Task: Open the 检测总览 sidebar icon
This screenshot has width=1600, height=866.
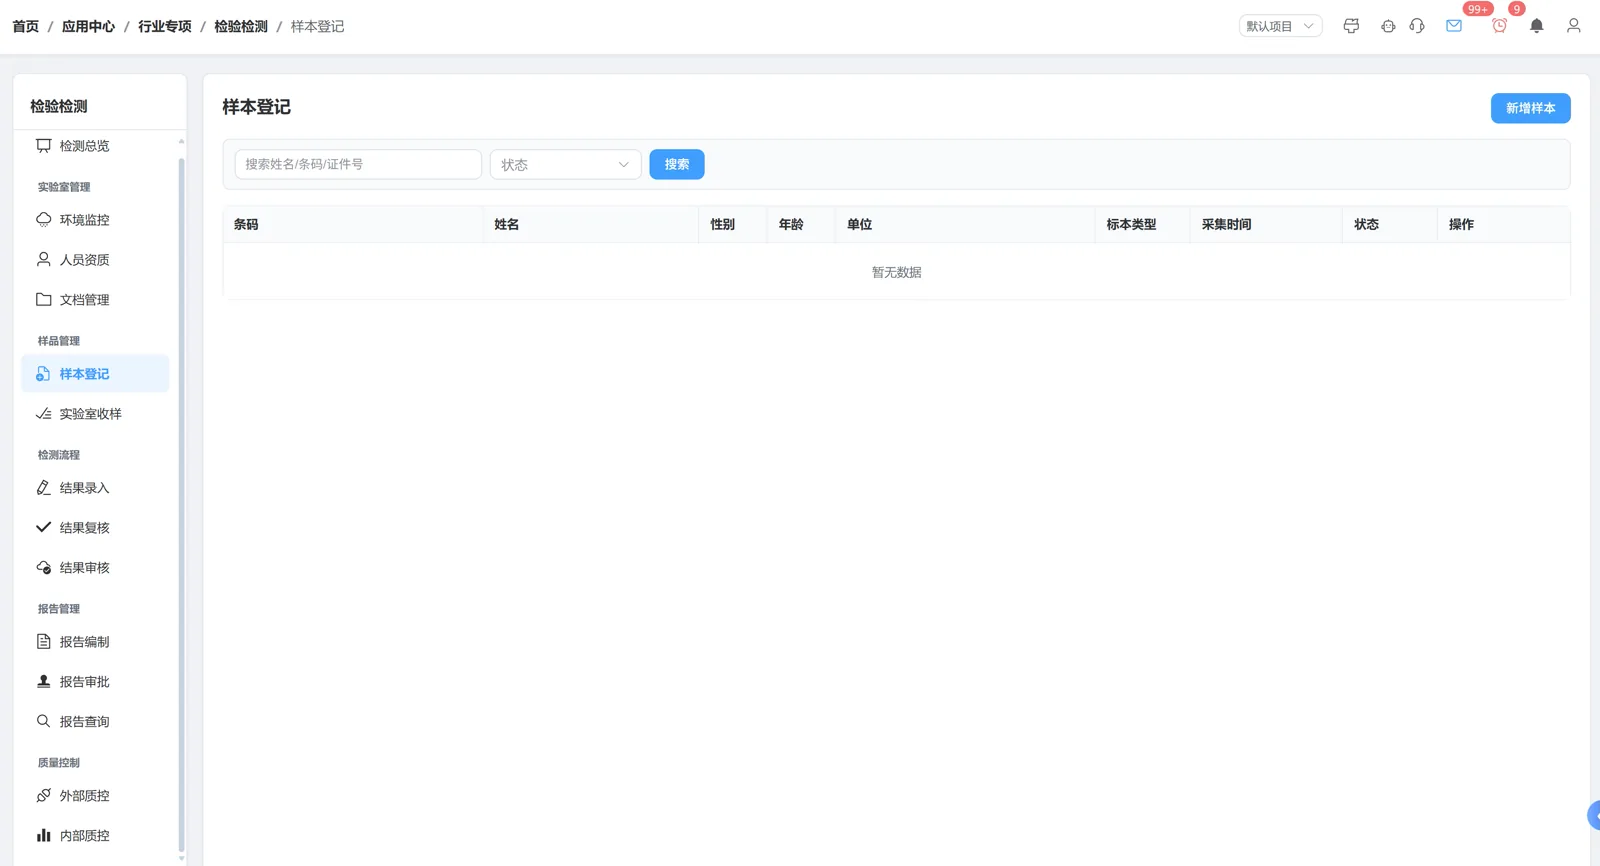Action: coord(43,146)
